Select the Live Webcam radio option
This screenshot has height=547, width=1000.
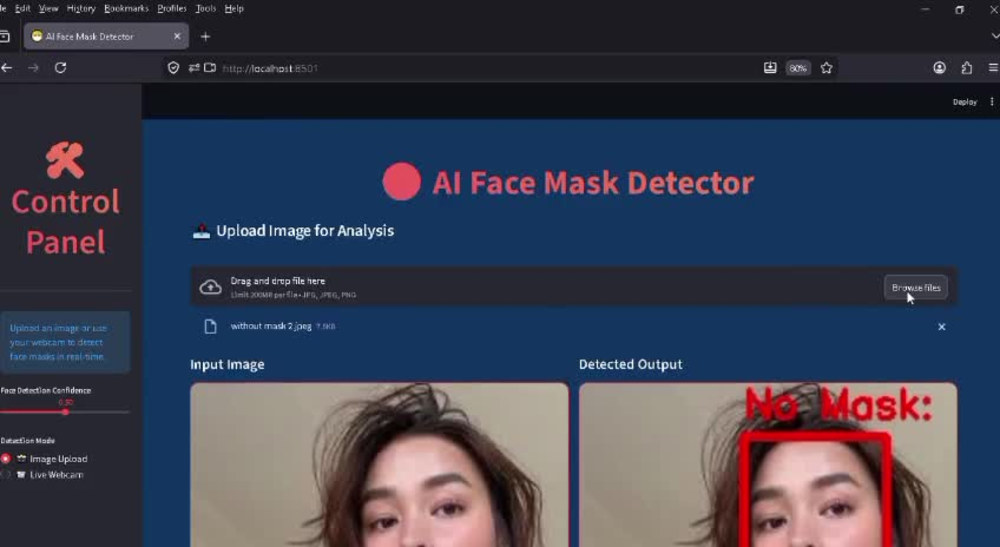(x=6, y=475)
